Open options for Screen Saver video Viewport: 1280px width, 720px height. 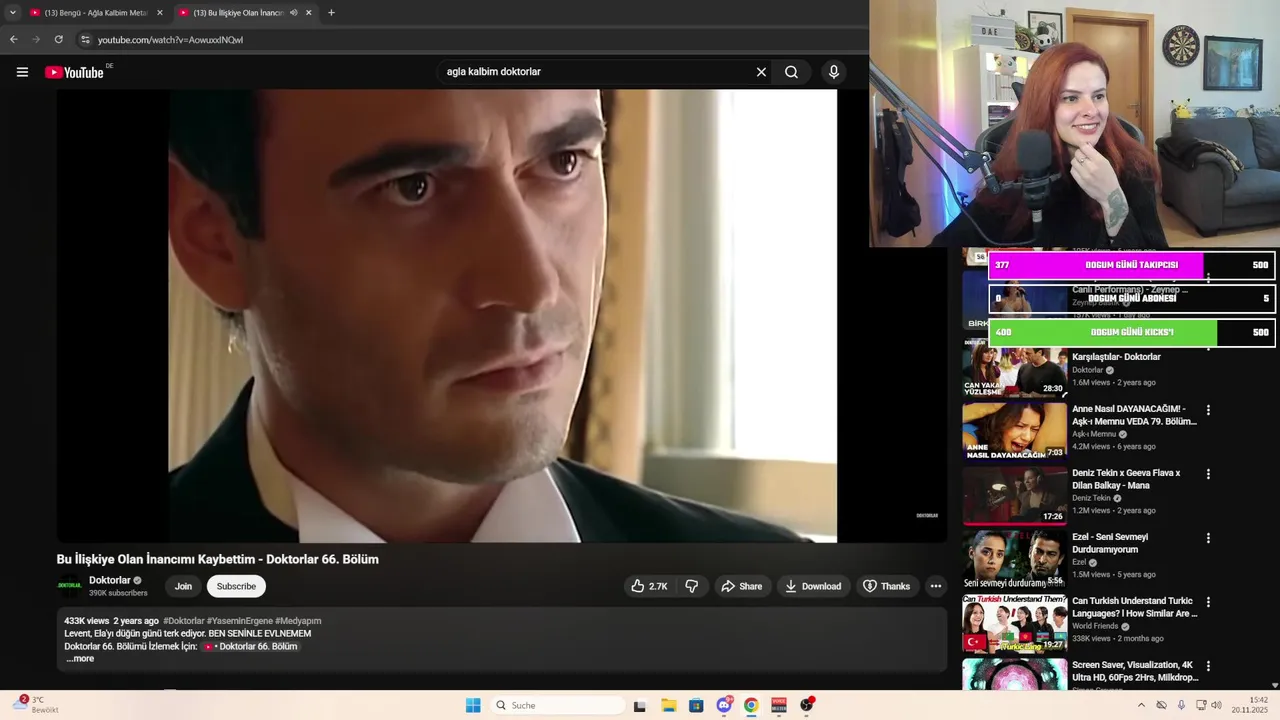pos(1208,666)
